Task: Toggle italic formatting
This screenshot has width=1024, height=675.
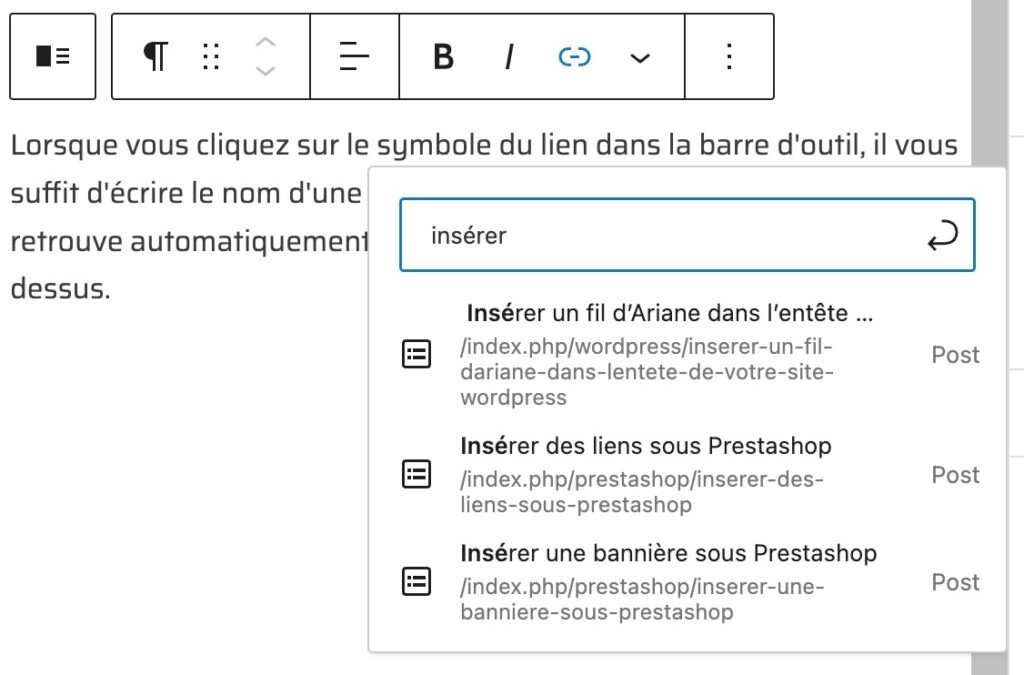Action: click(x=509, y=57)
